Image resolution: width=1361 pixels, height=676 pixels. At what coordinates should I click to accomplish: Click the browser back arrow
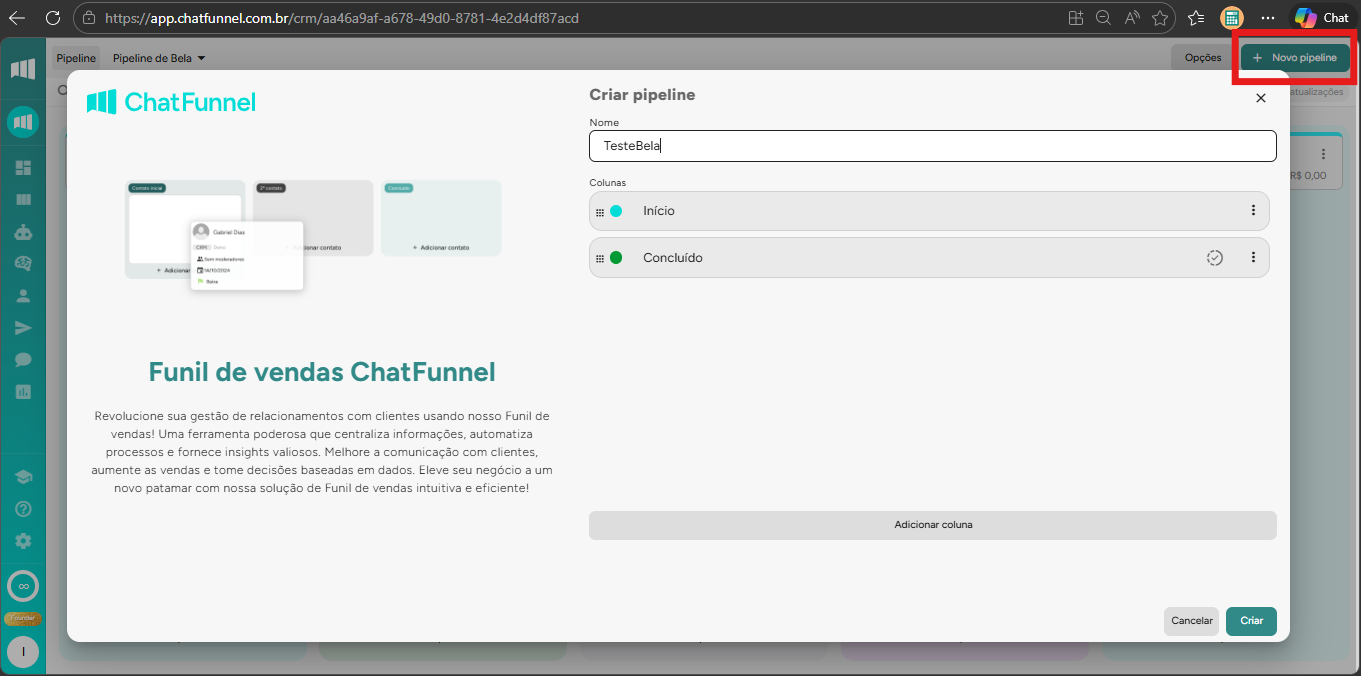click(17, 18)
